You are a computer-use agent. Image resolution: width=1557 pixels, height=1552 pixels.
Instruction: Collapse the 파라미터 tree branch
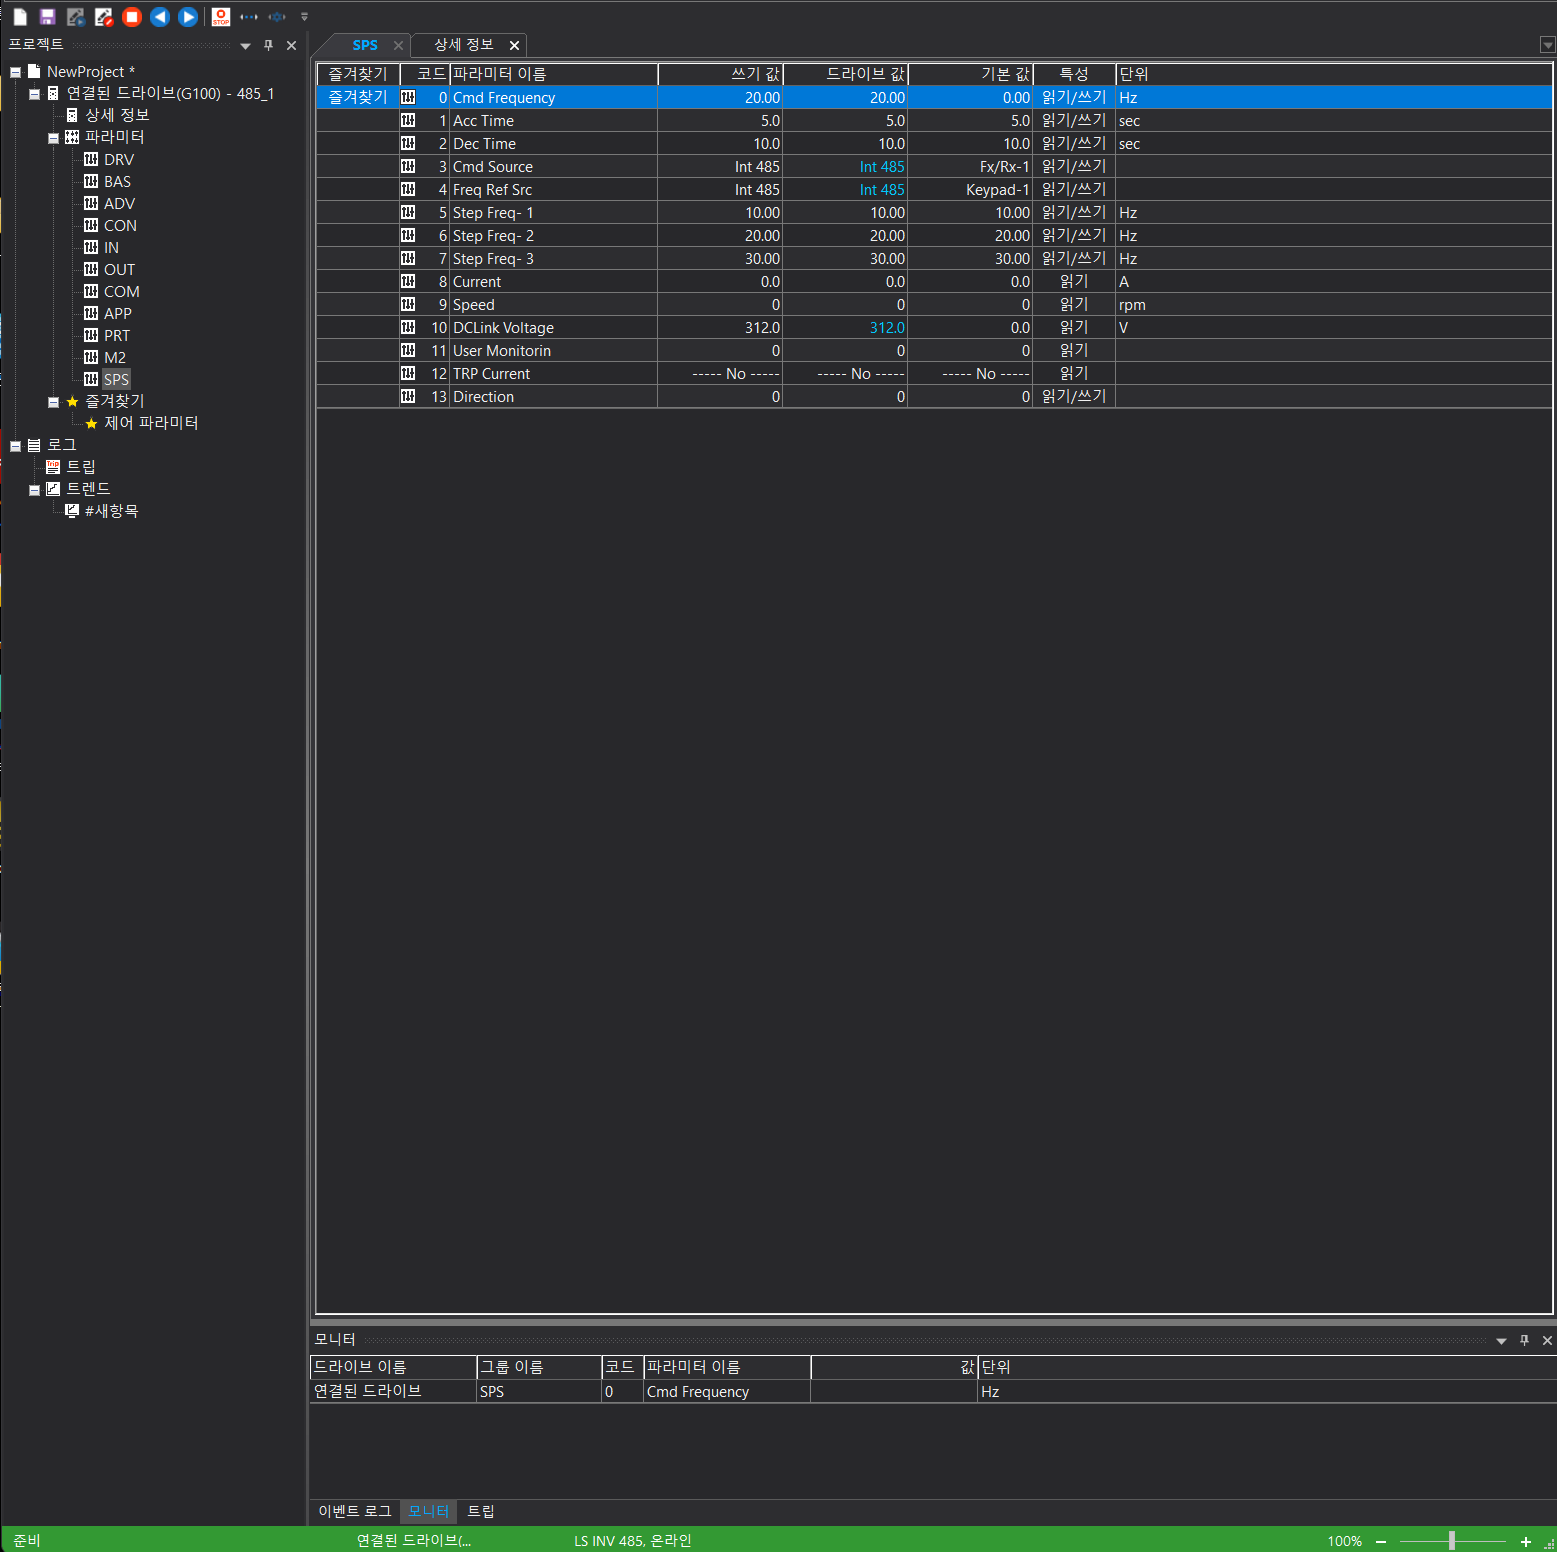53,137
